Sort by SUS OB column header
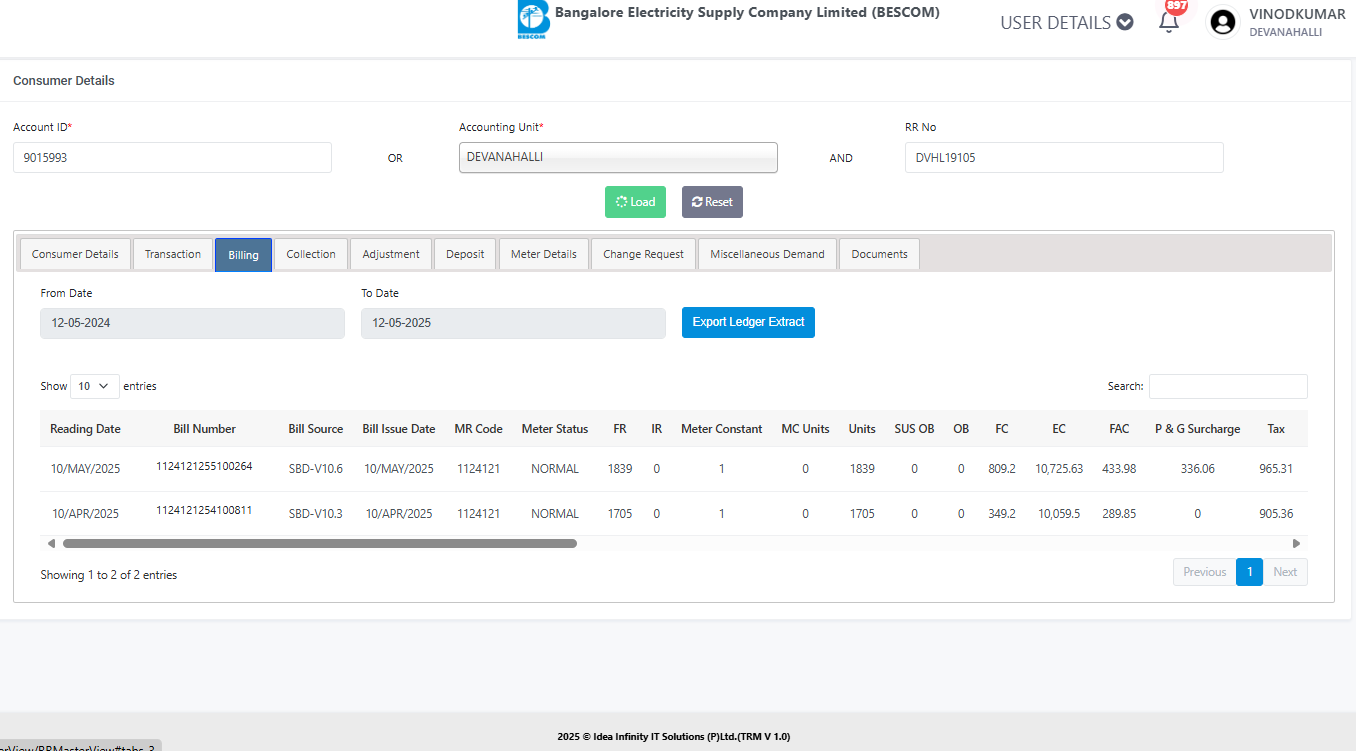Screen dimensions: 1356x751 (914, 429)
